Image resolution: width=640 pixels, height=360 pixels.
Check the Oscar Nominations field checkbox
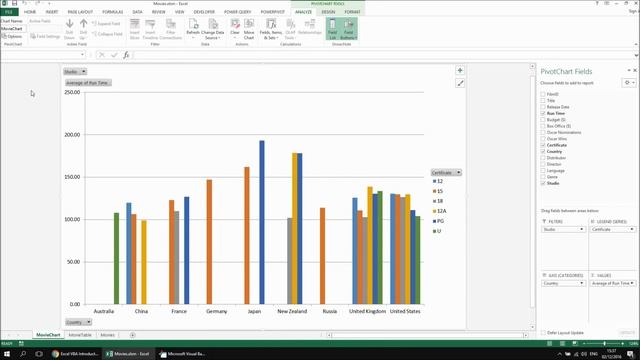tap(543, 132)
